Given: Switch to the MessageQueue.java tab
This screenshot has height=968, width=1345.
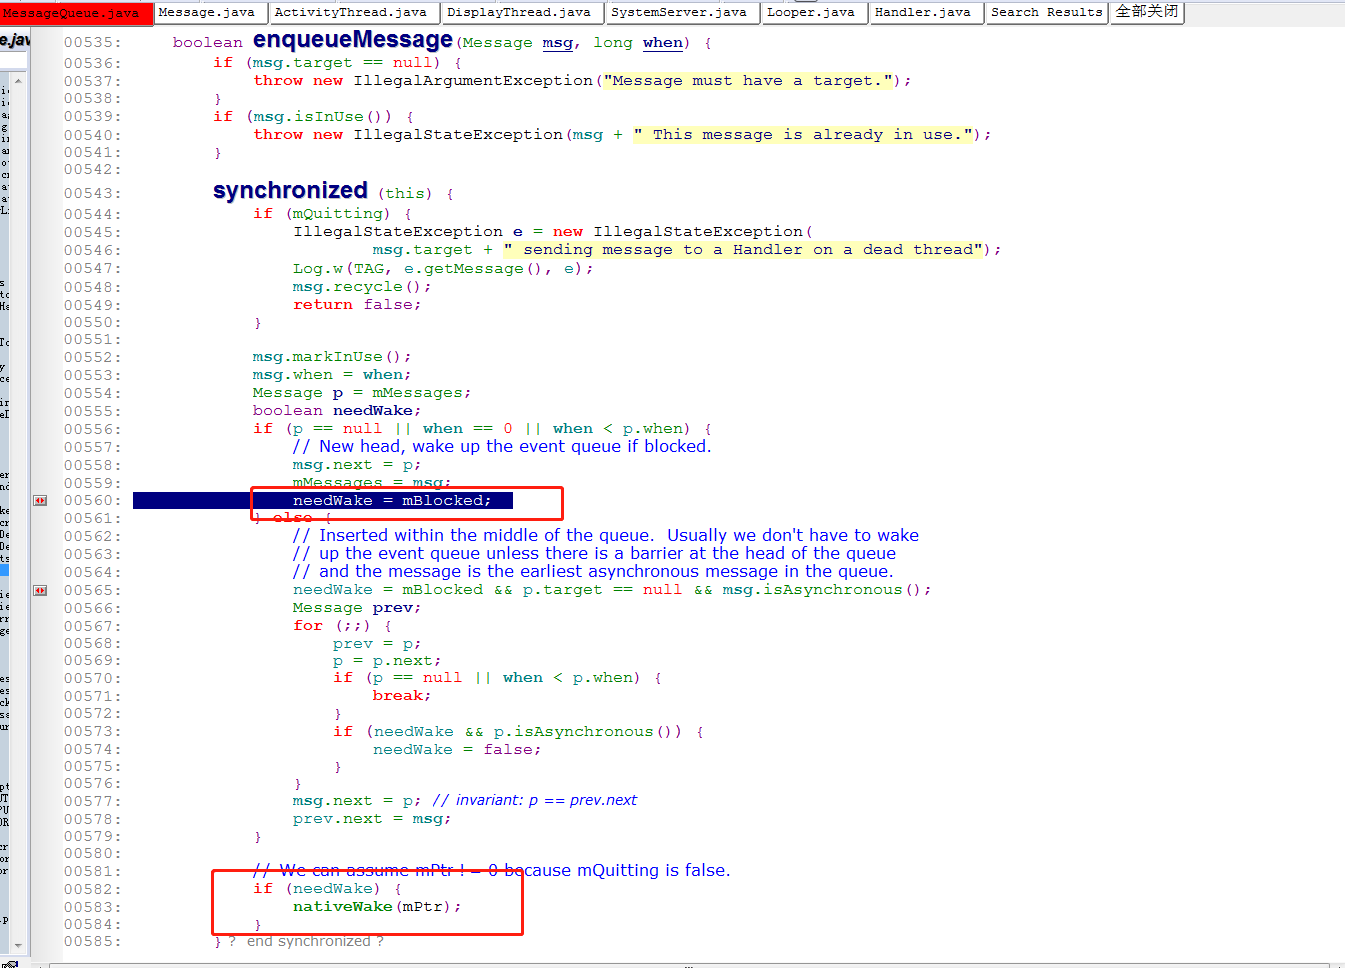Looking at the screenshot, I should click(x=76, y=12).
